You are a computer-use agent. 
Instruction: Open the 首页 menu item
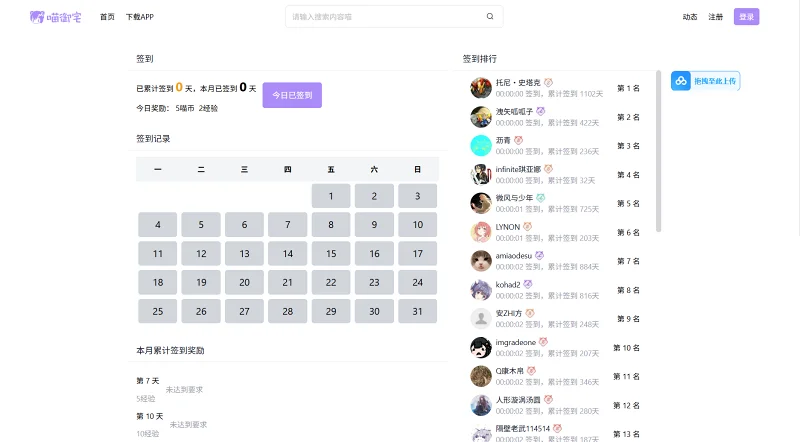coord(107,17)
